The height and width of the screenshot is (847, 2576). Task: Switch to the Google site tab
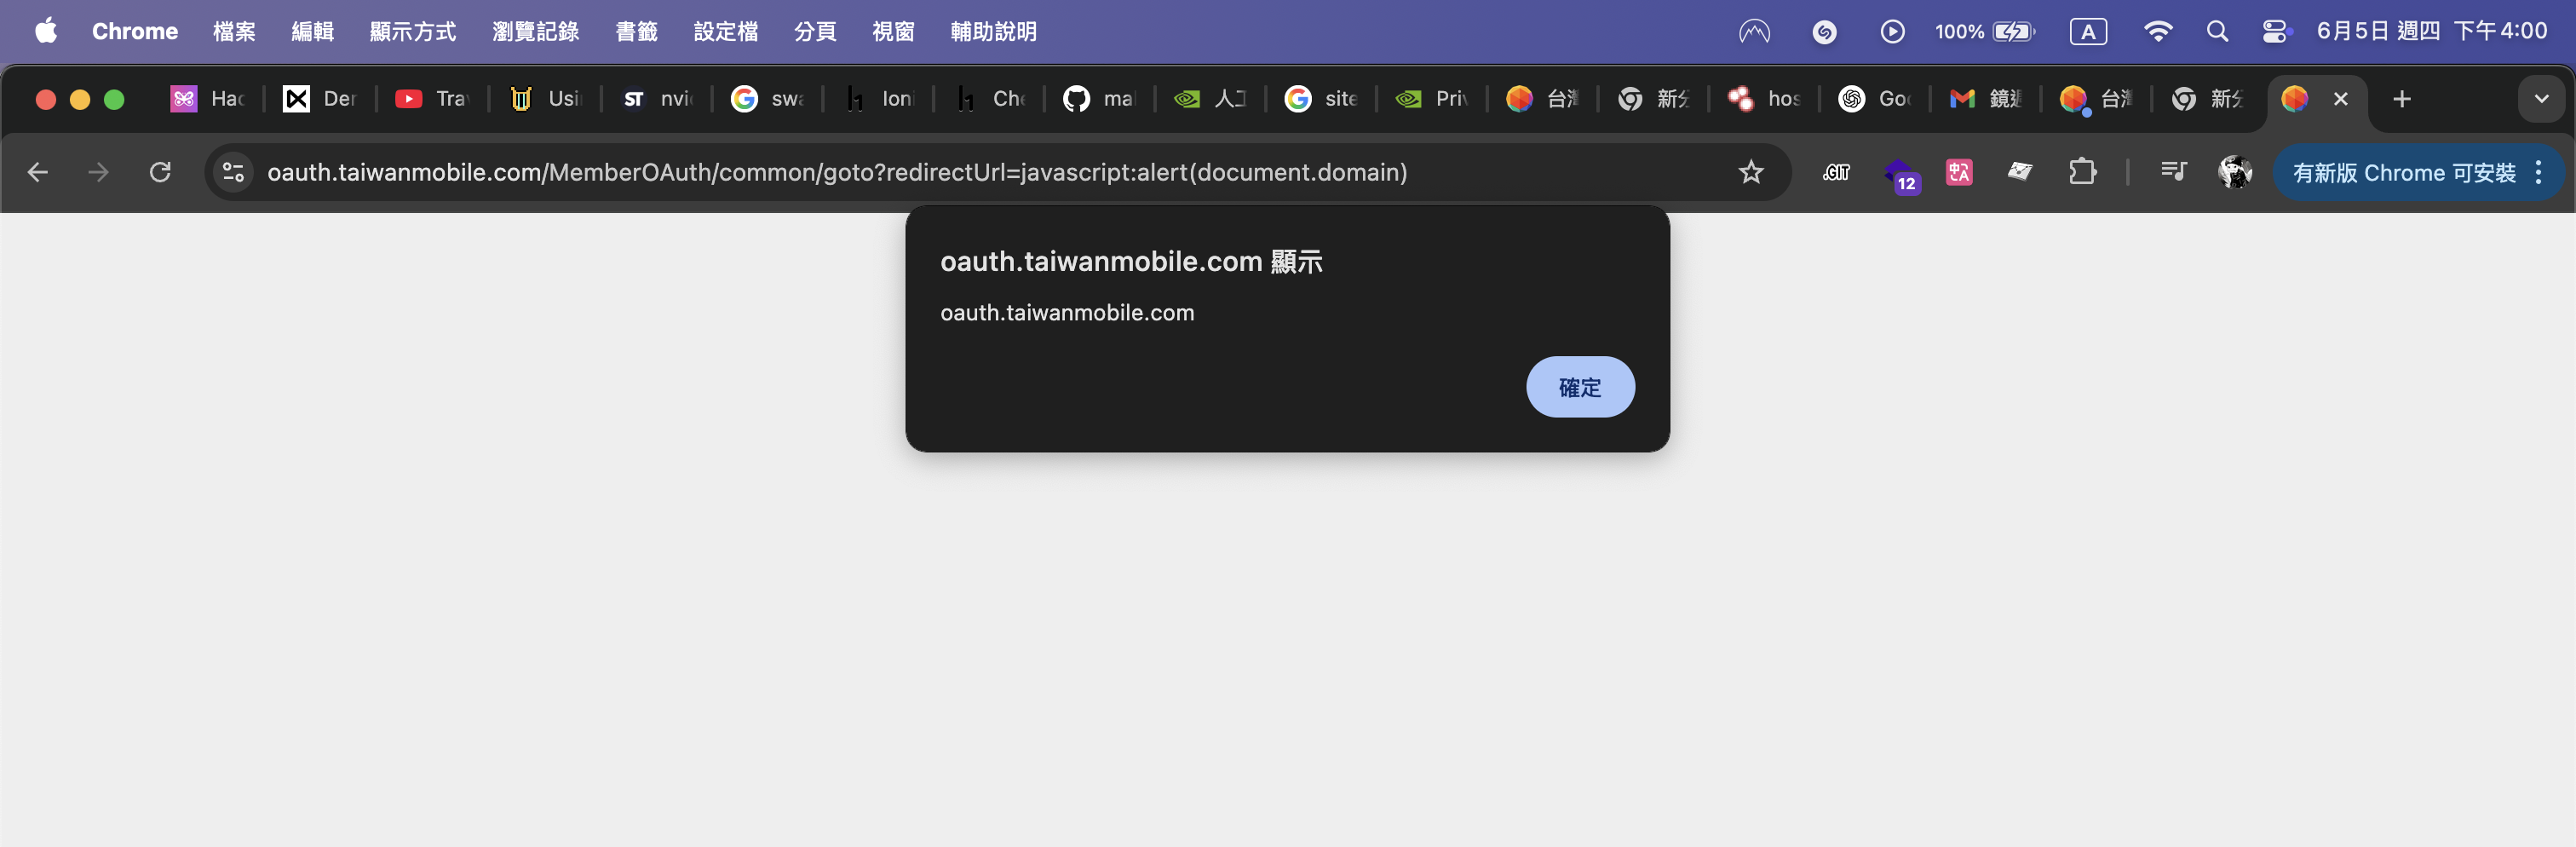(1321, 99)
